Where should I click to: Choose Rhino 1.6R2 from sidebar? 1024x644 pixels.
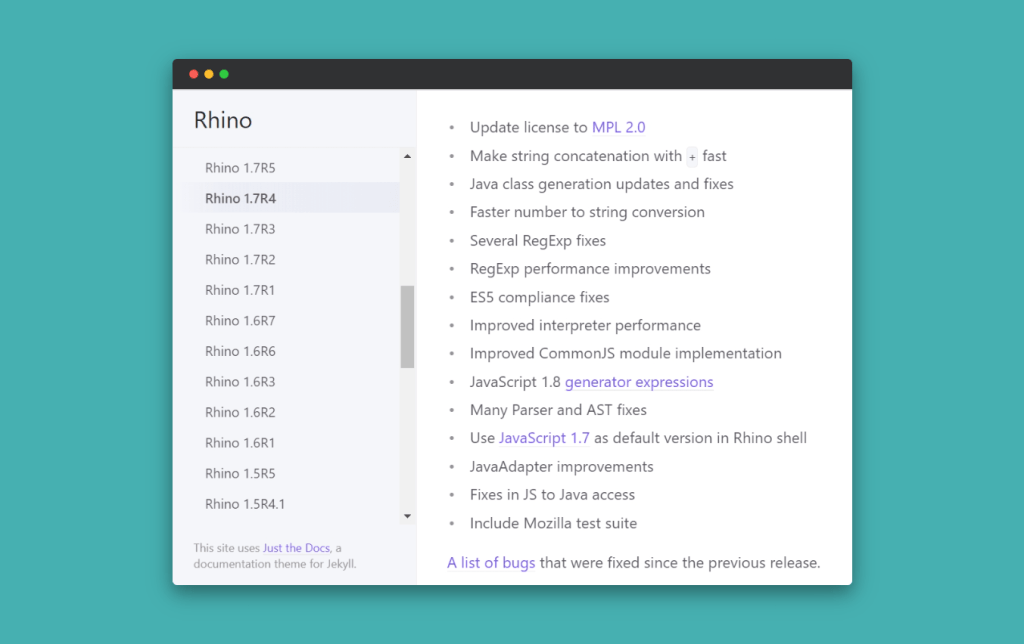pyautogui.click(x=240, y=412)
